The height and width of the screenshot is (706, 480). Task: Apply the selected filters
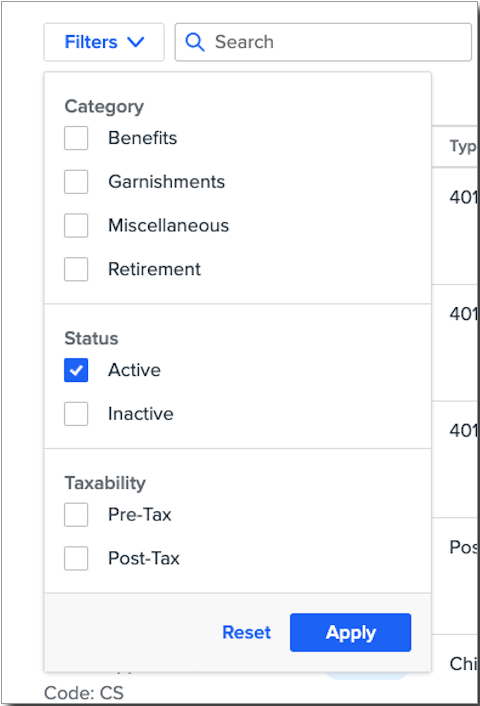[350, 632]
